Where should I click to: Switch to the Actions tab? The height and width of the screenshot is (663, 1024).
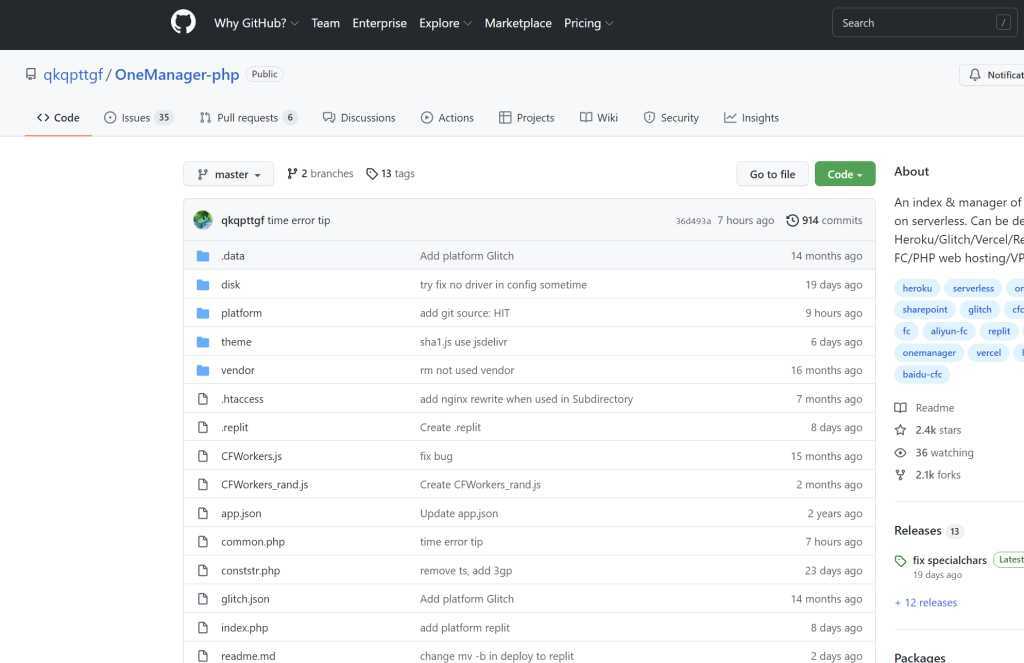(447, 118)
